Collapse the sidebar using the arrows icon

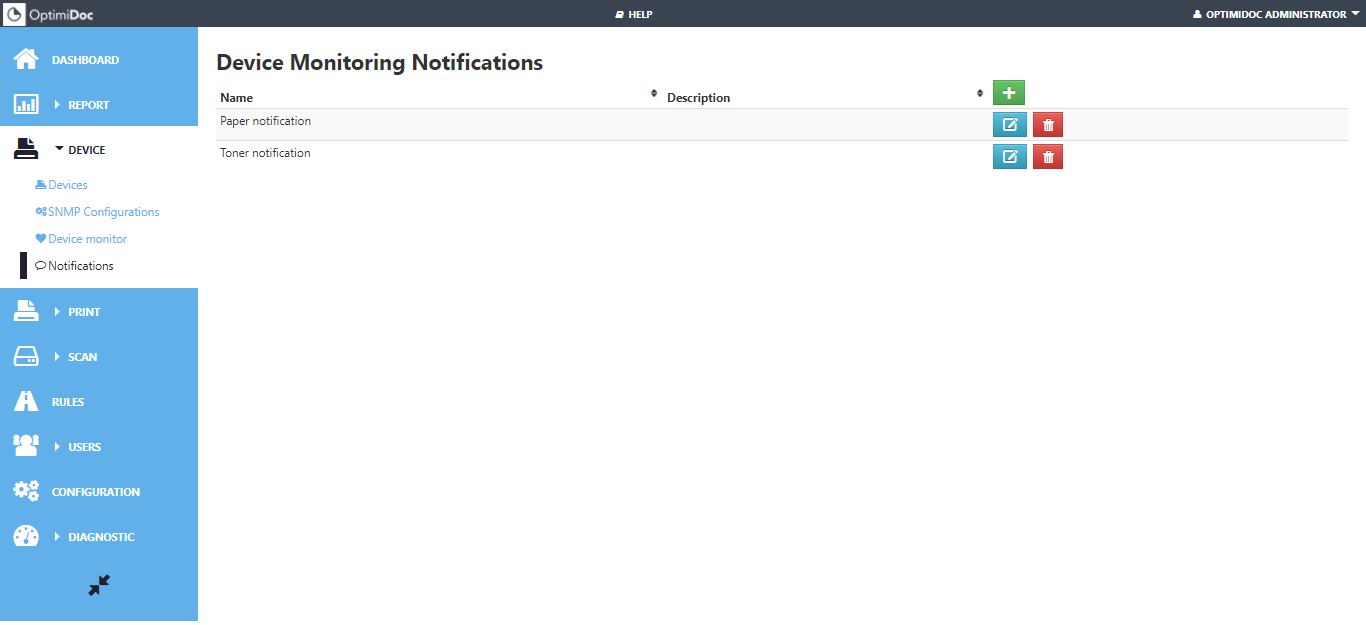point(99,586)
